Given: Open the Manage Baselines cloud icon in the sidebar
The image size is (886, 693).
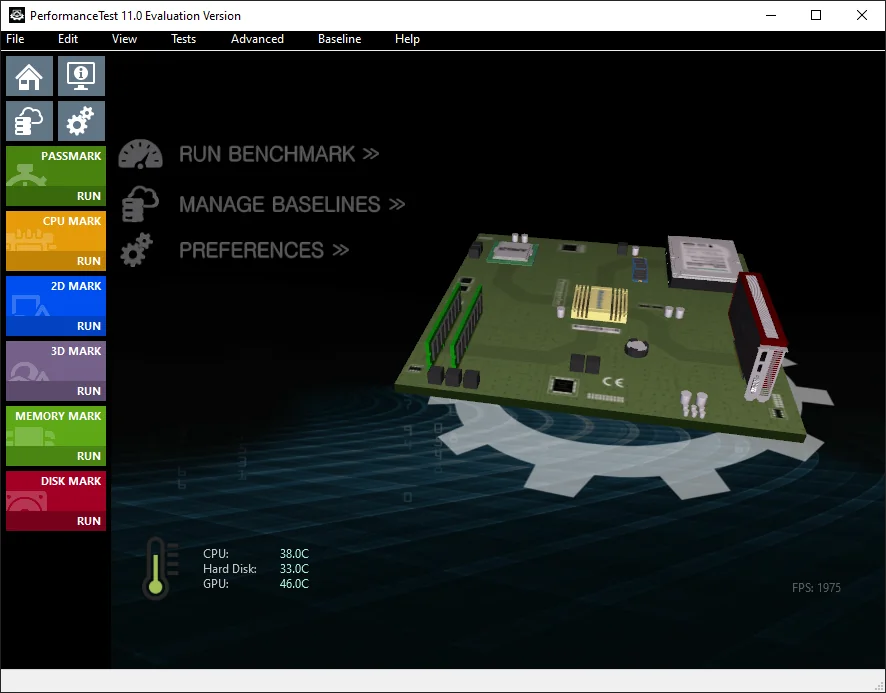Looking at the screenshot, I should (29, 121).
